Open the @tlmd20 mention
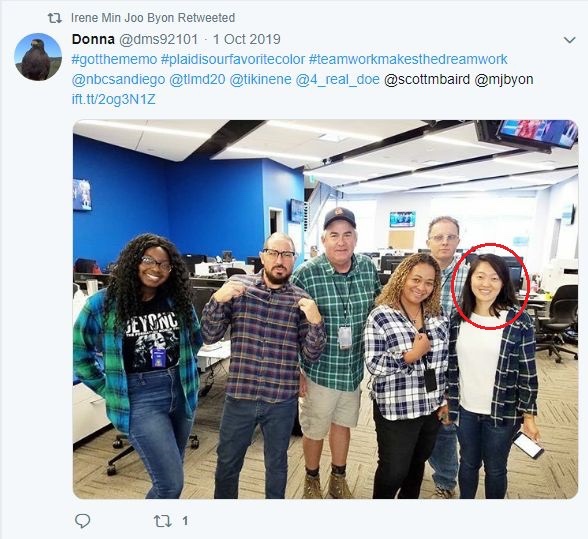This screenshot has width=588, height=539. 197,80
